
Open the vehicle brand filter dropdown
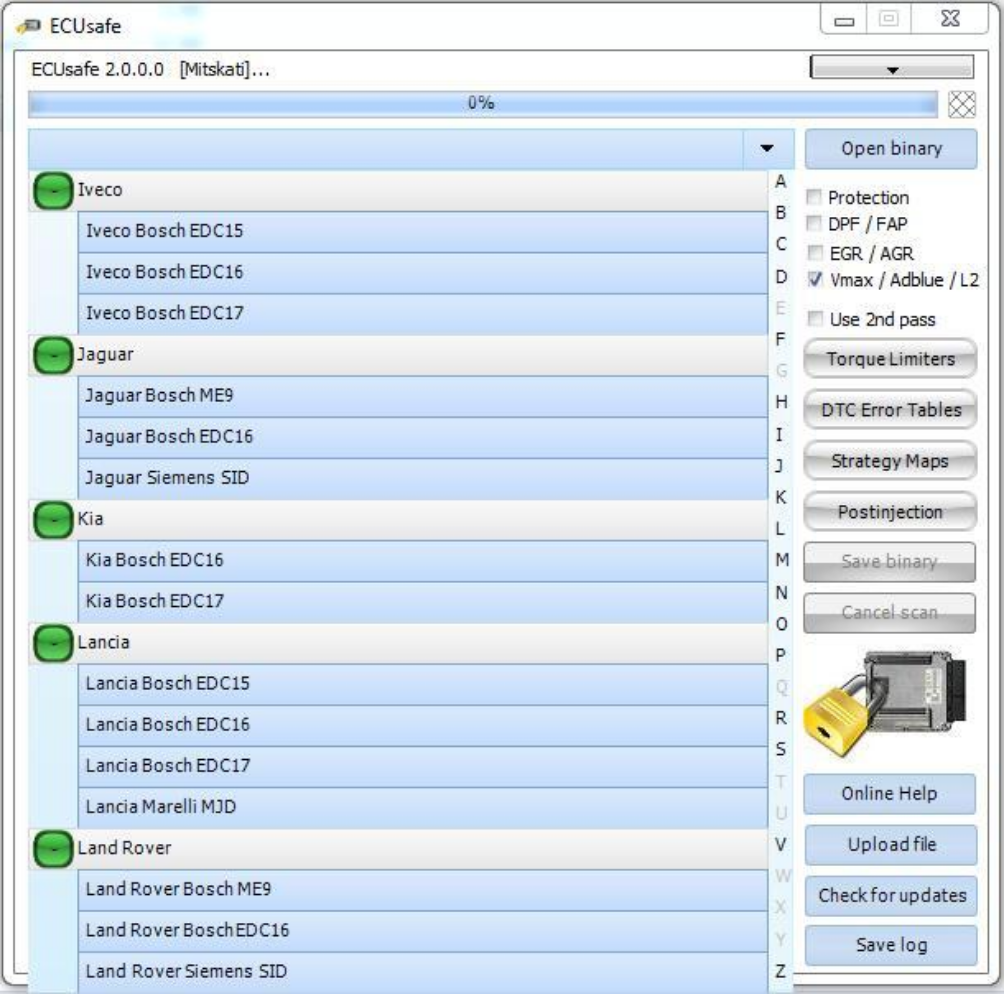766,147
